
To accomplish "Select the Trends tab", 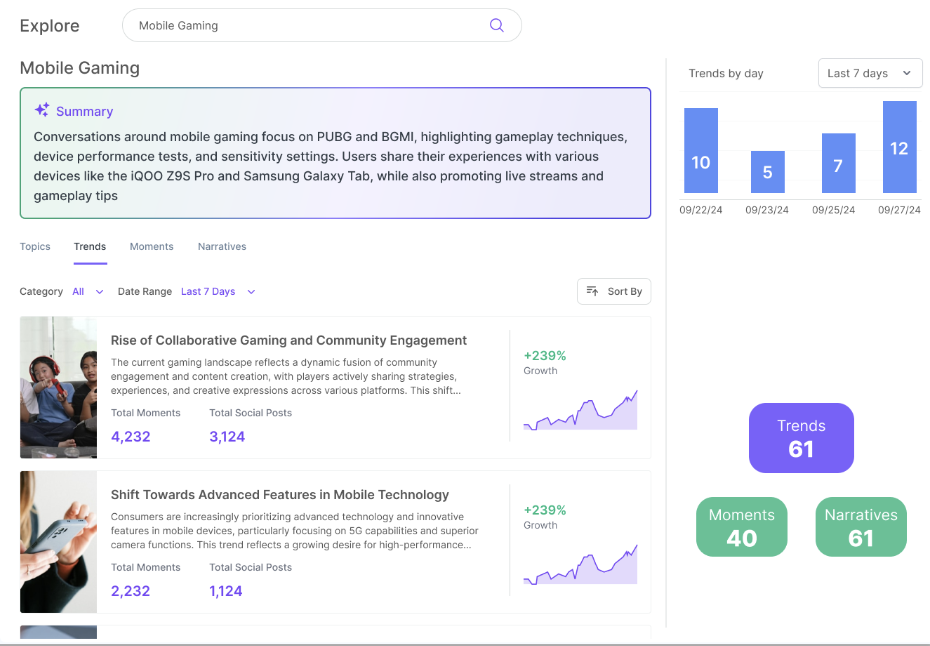I will (90, 247).
